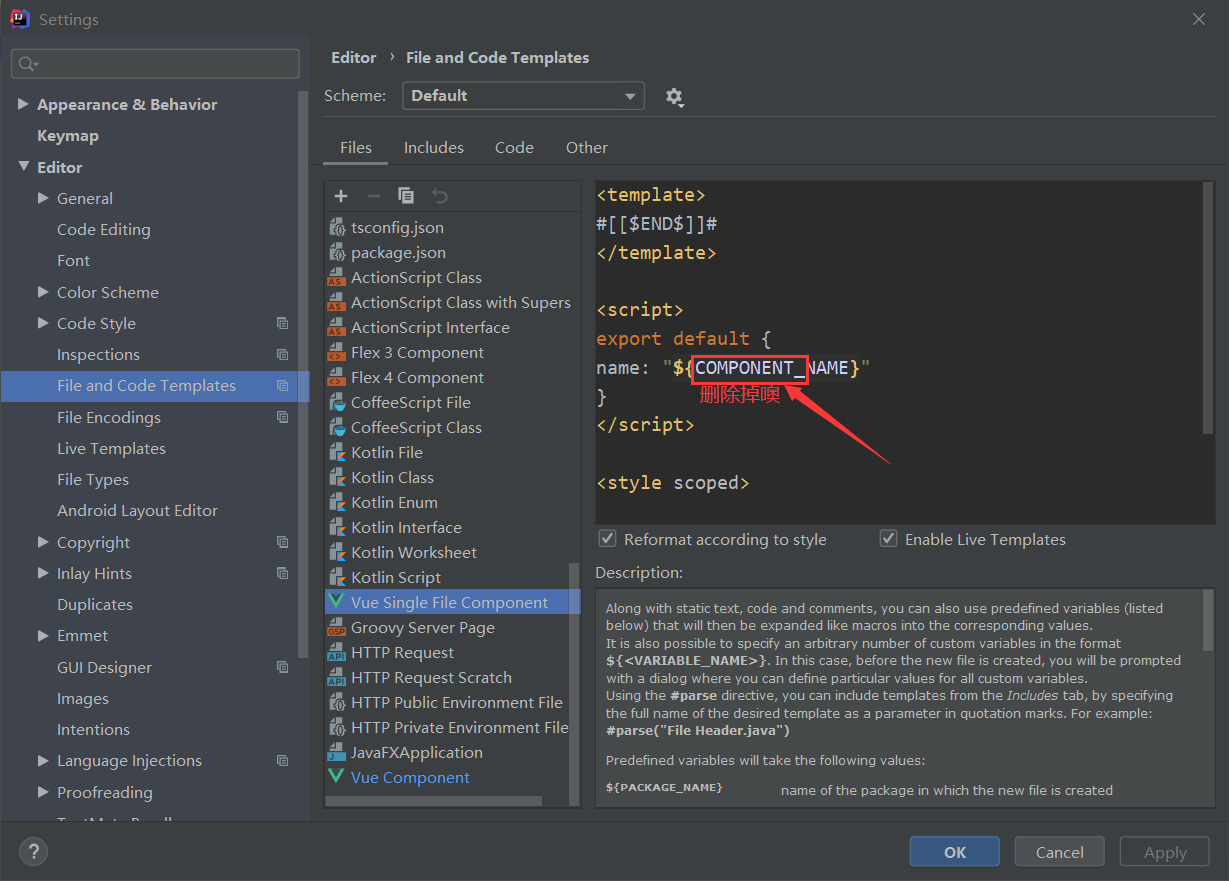The image size is (1229, 881).
Task: Select File Types in settings tree
Action: point(93,479)
